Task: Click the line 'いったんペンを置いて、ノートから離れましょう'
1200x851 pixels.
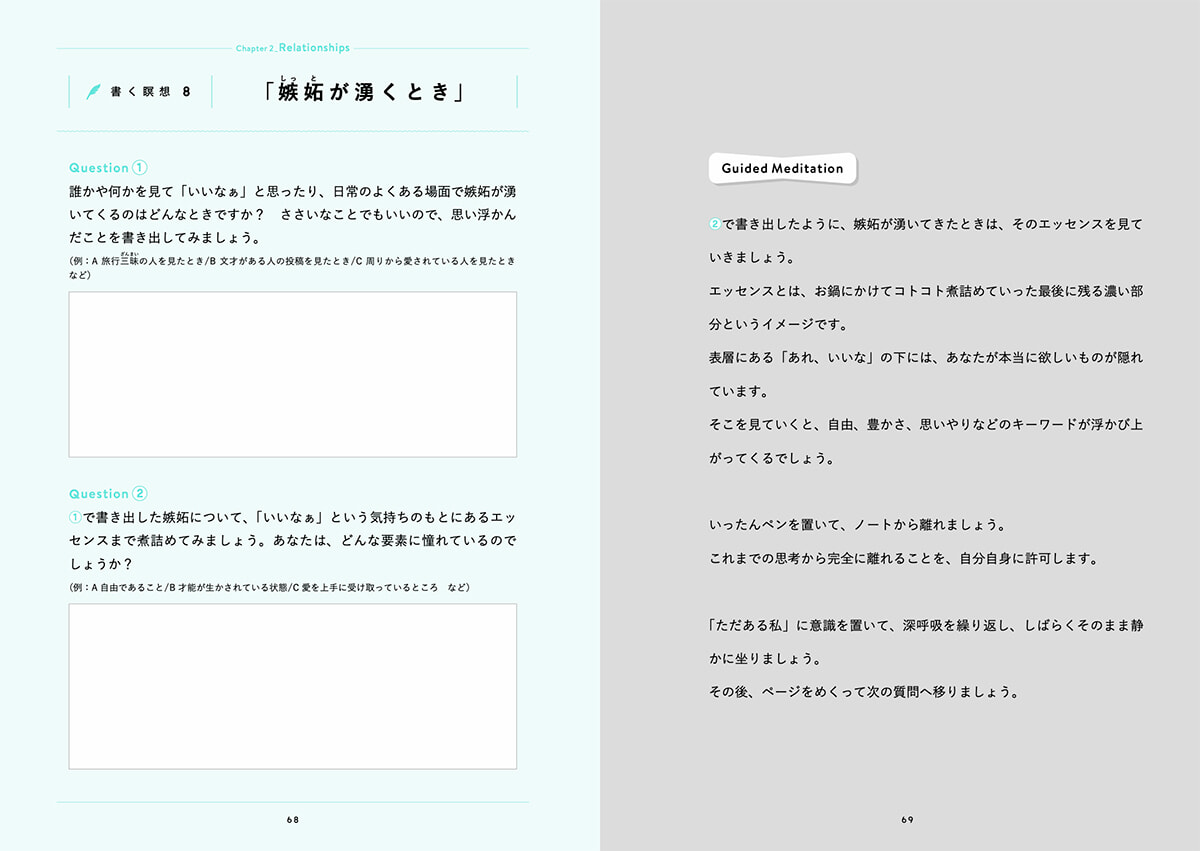Action: tap(857, 525)
